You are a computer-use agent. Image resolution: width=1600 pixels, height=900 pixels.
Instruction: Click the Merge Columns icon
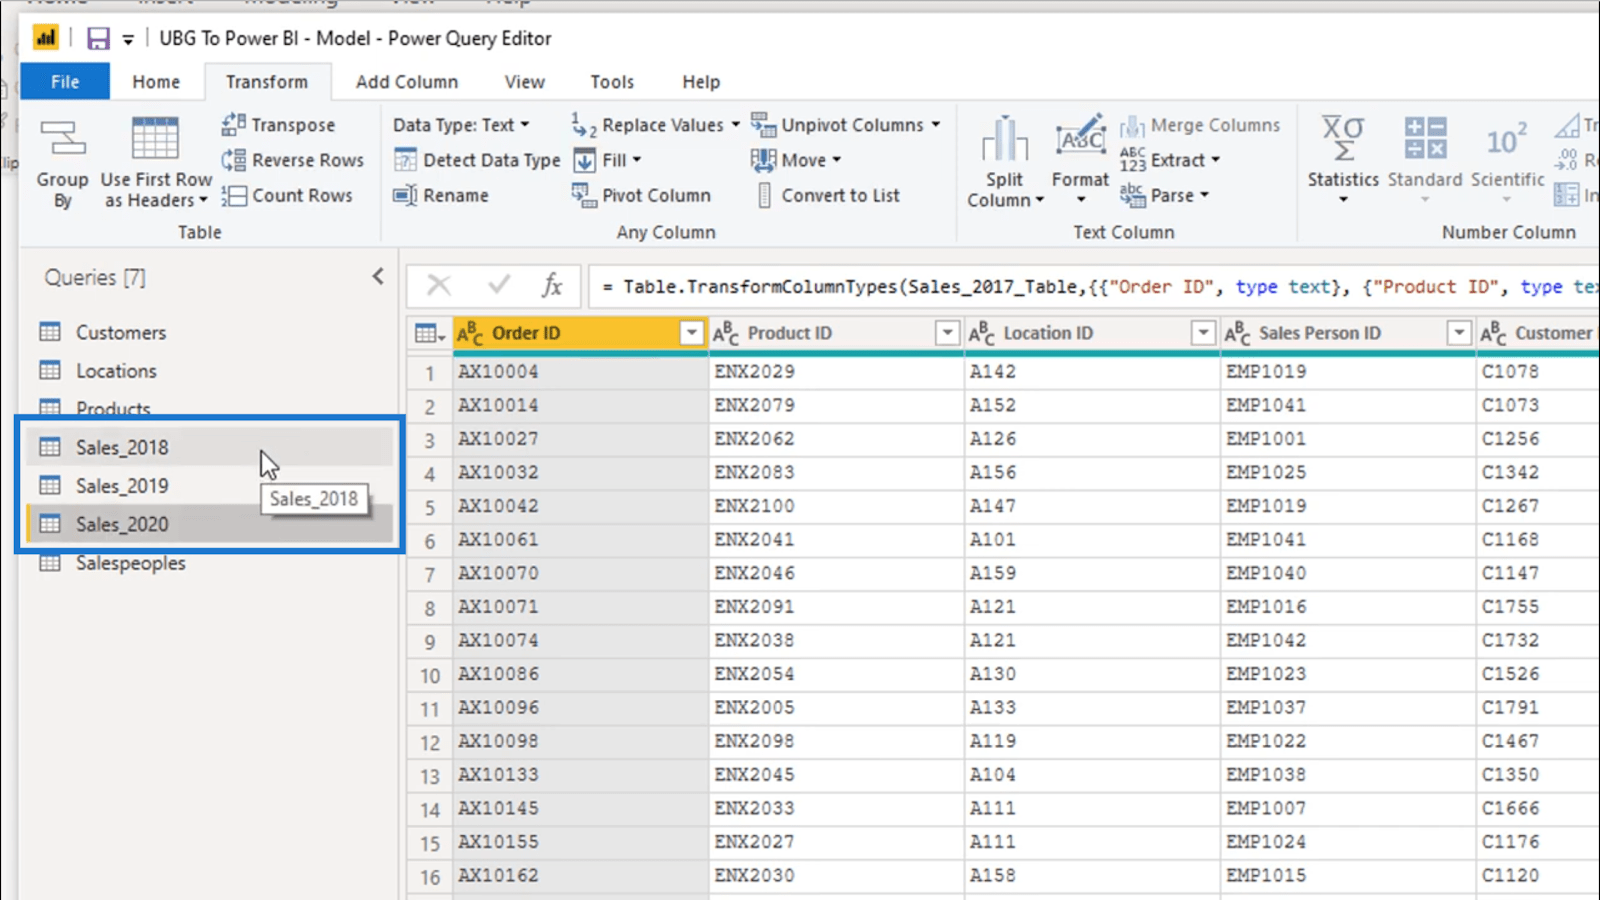1132,125
